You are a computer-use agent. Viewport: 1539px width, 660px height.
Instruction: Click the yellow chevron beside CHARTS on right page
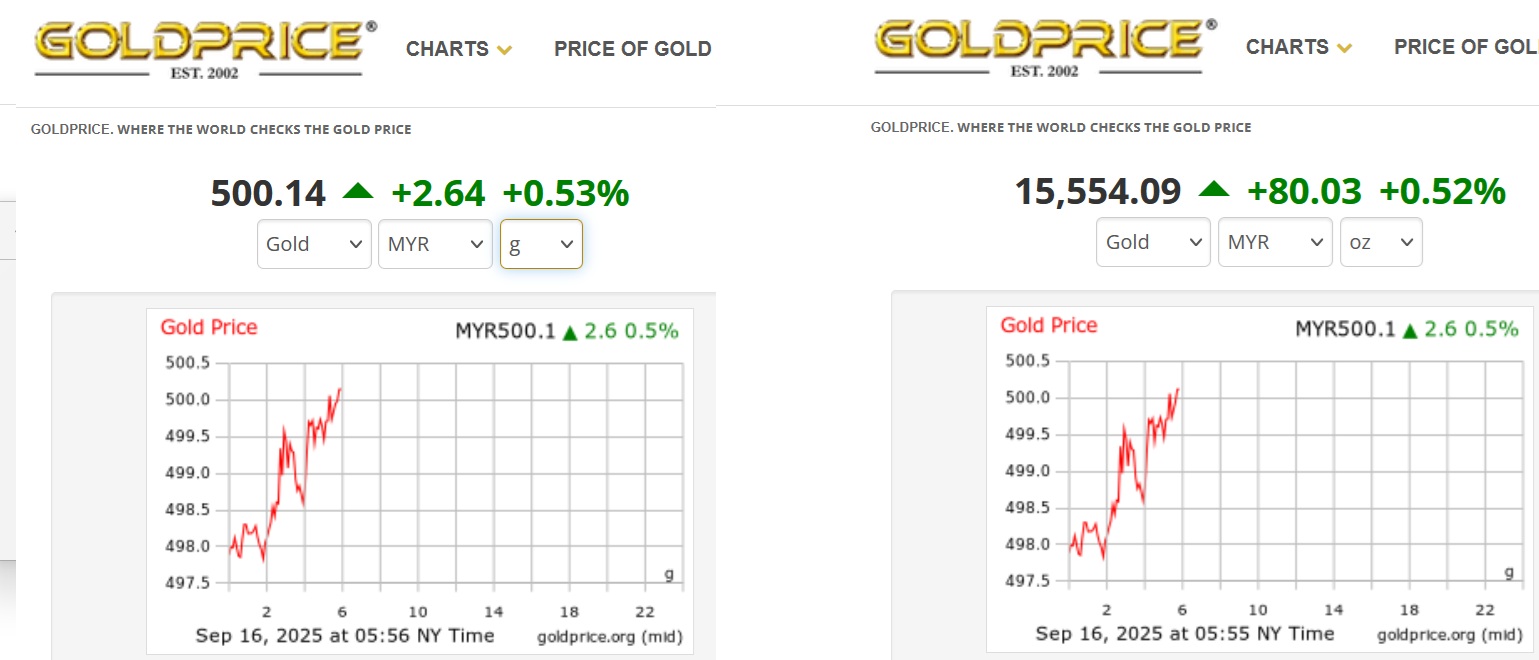pyautogui.click(x=1345, y=48)
